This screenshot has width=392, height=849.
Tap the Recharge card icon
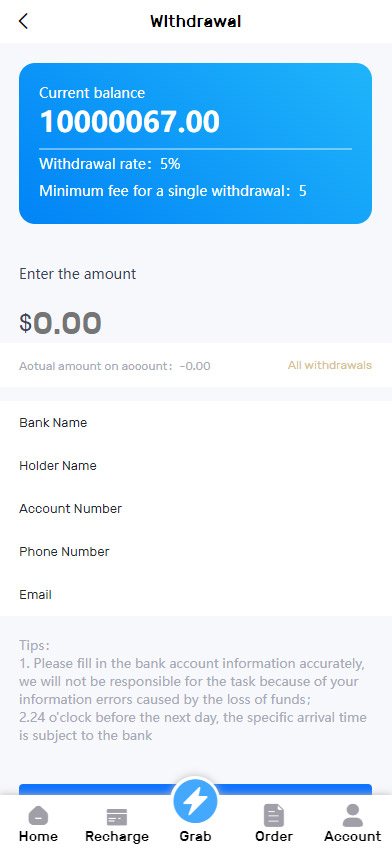click(117, 817)
